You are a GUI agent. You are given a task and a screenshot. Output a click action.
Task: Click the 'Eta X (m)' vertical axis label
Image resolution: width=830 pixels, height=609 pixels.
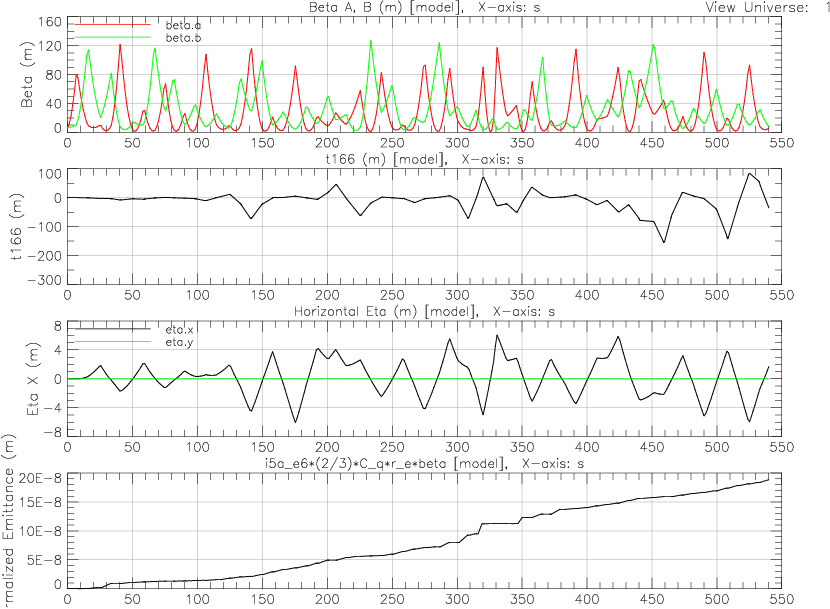[28, 379]
